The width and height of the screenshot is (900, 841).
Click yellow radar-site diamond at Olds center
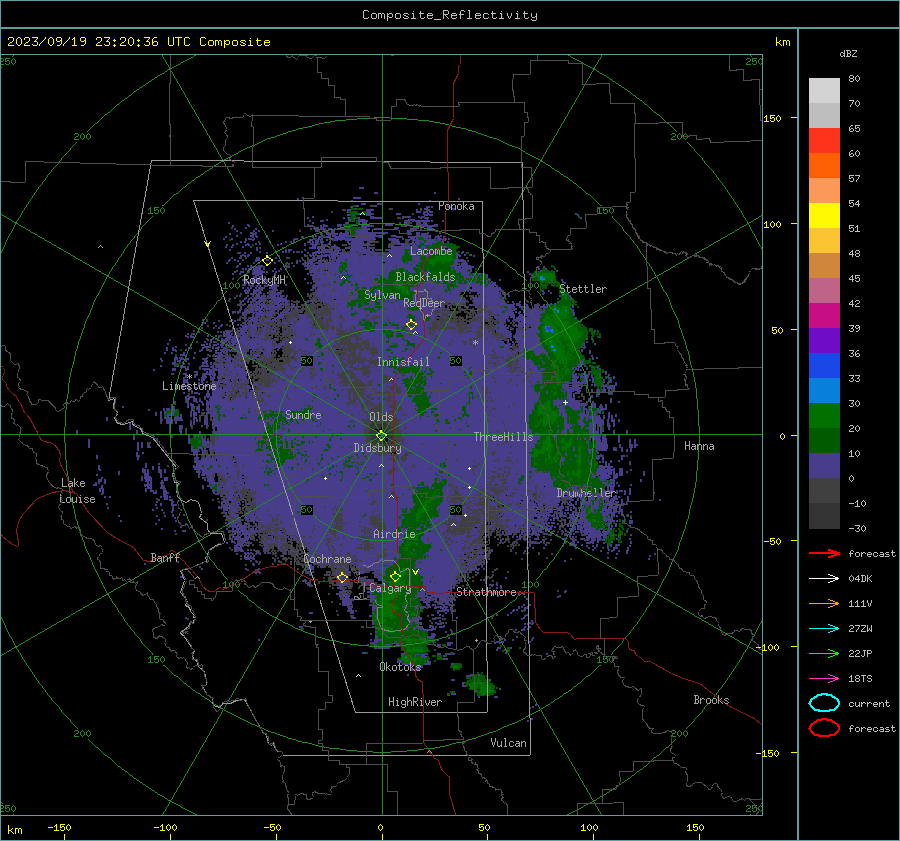381,436
